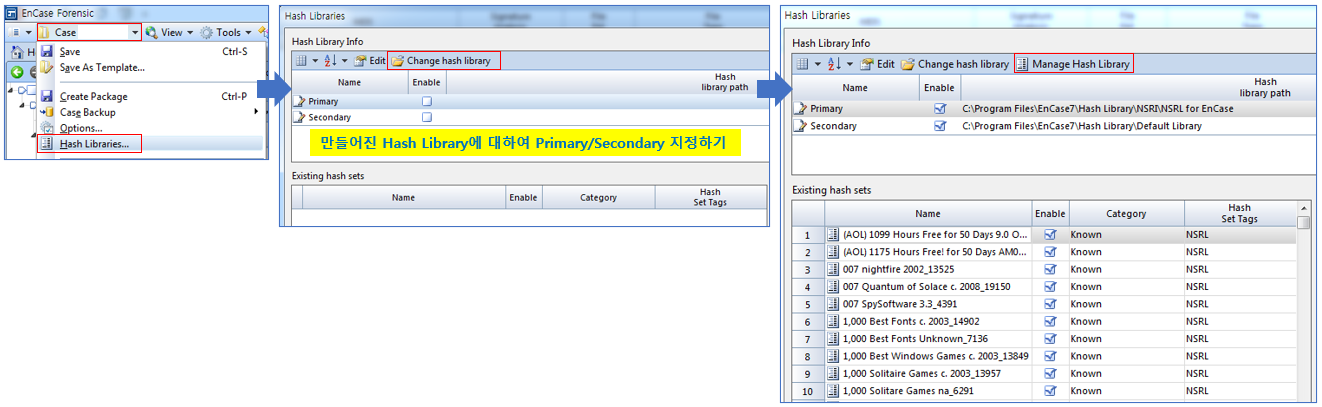Click Secondary row pencil icon in populated dialog

(x=800, y=126)
